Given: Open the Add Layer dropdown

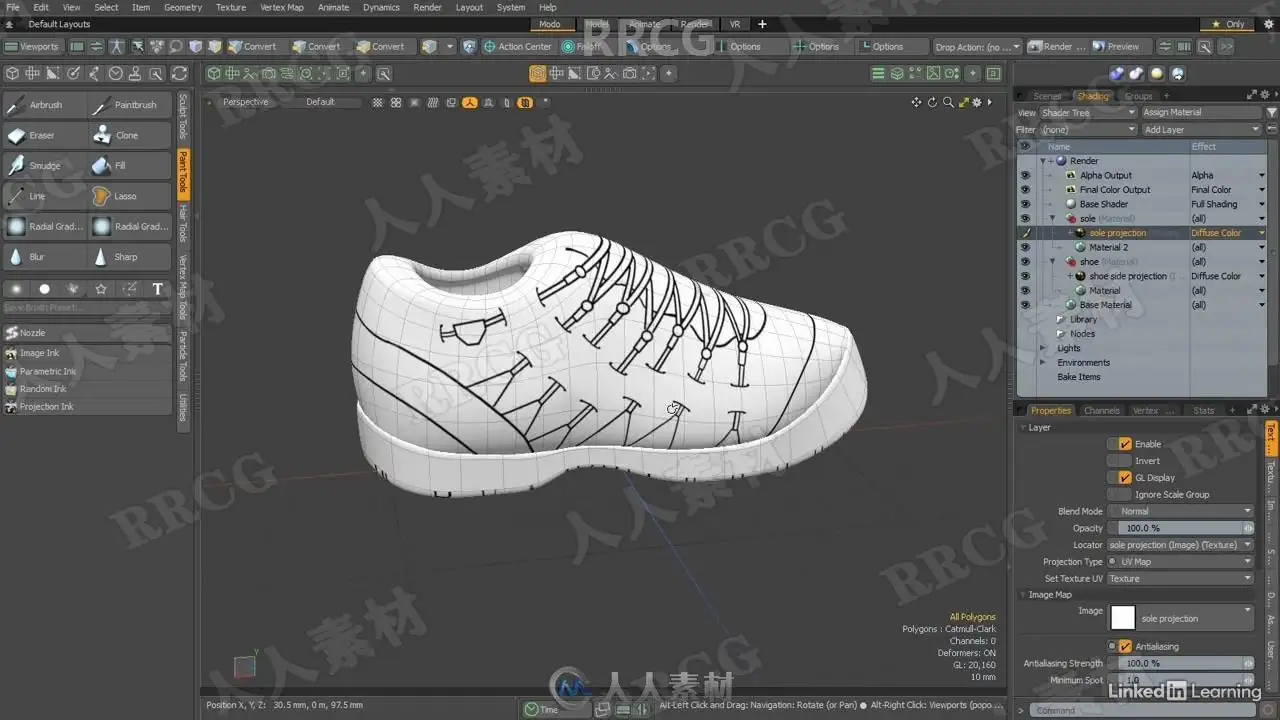Looking at the screenshot, I should 1202,130.
